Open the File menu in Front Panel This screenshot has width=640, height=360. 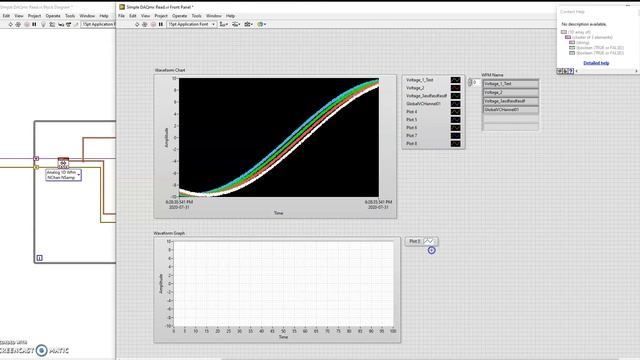[121, 16]
